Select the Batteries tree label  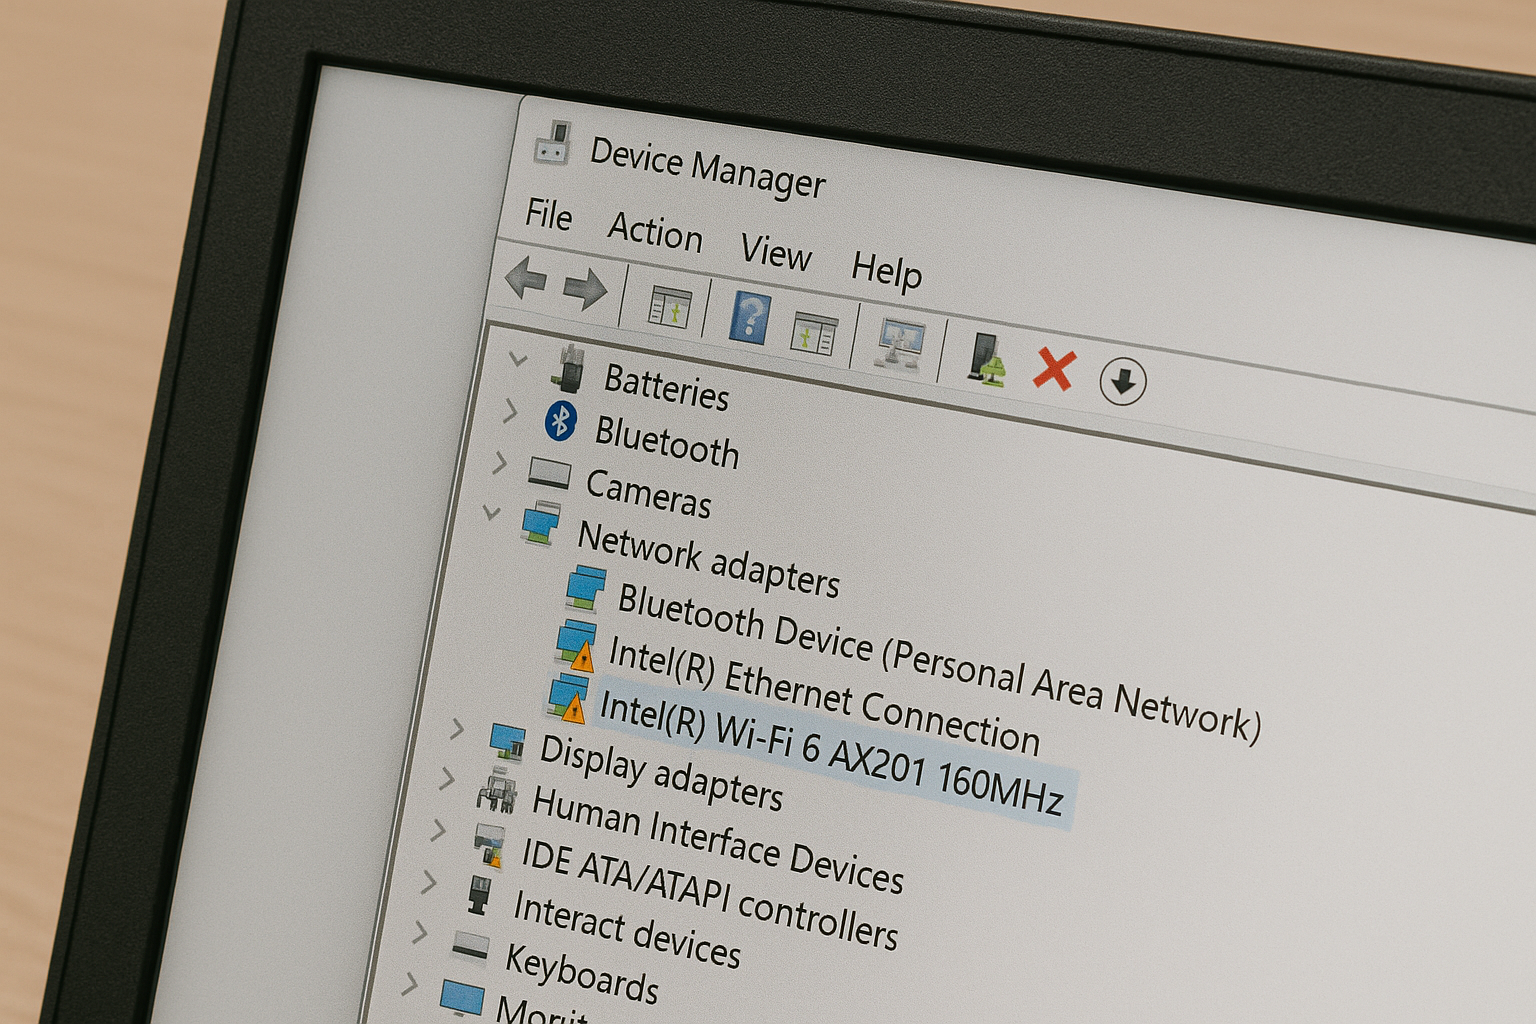point(666,387)
